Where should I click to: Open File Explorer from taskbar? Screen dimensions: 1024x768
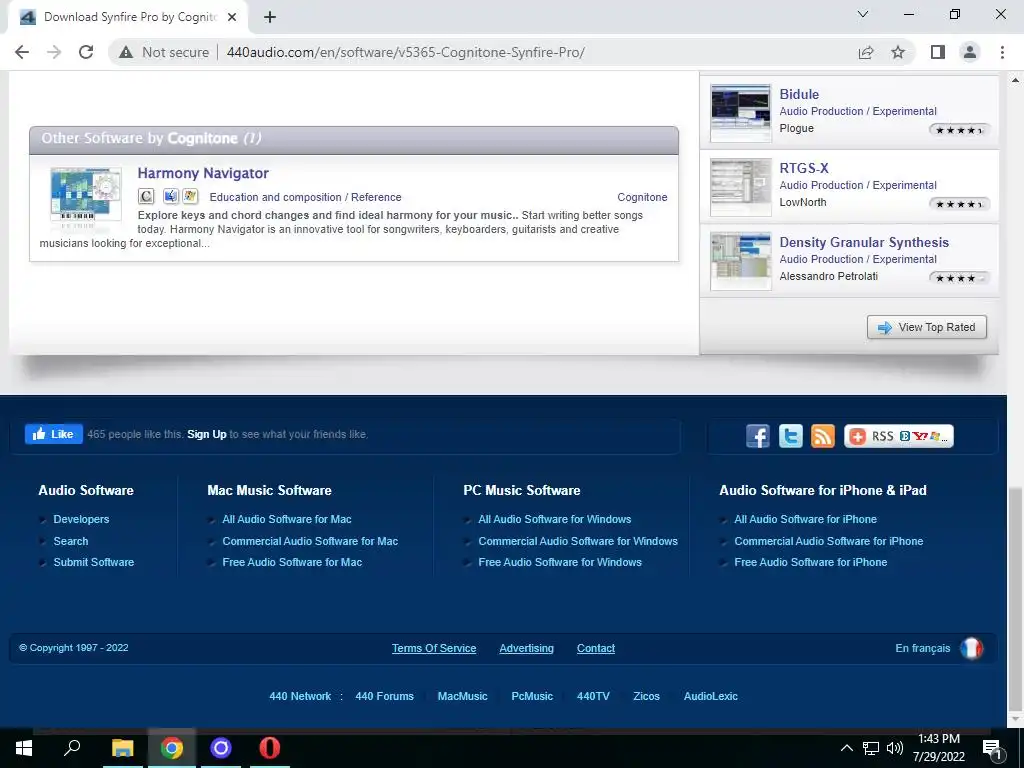click(x=122, y=748)
